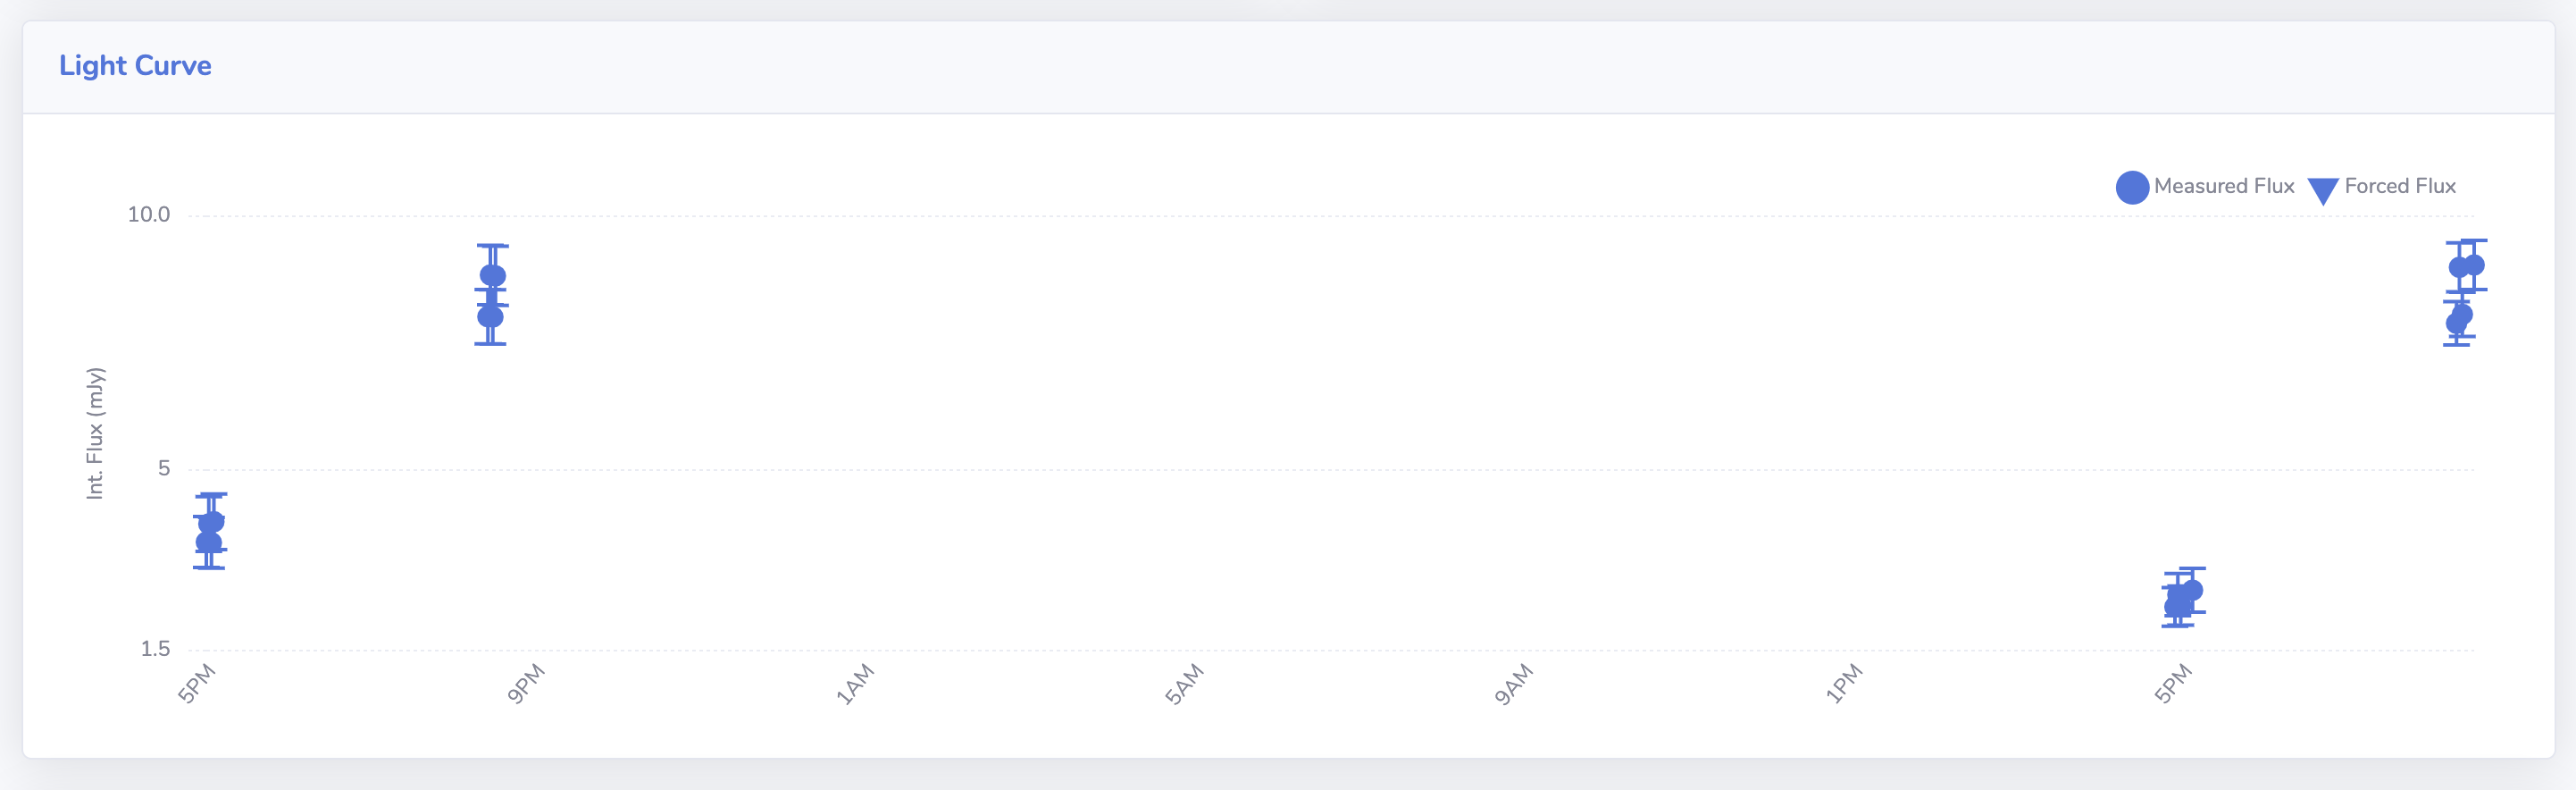Click the 10.0 y-axis tick label
This screenshot has height=790, width=2576.
coord(149,215)
